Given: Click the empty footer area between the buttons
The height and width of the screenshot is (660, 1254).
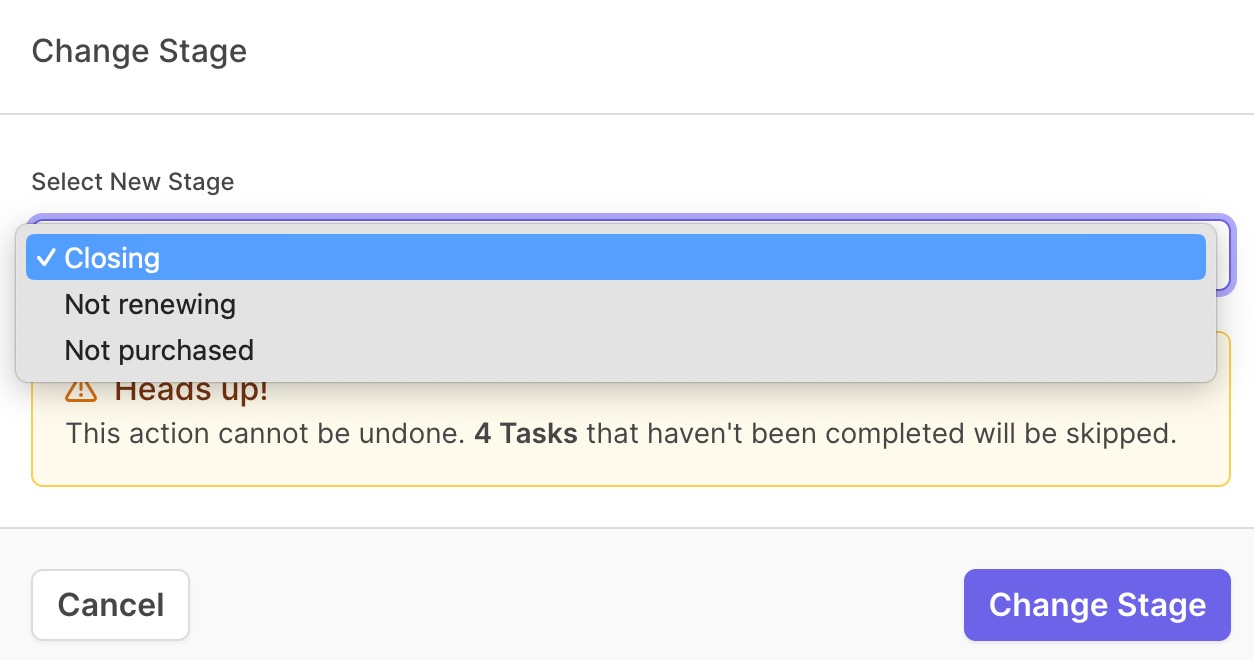Looking at the screenshot, I should [x=576, y=605].
